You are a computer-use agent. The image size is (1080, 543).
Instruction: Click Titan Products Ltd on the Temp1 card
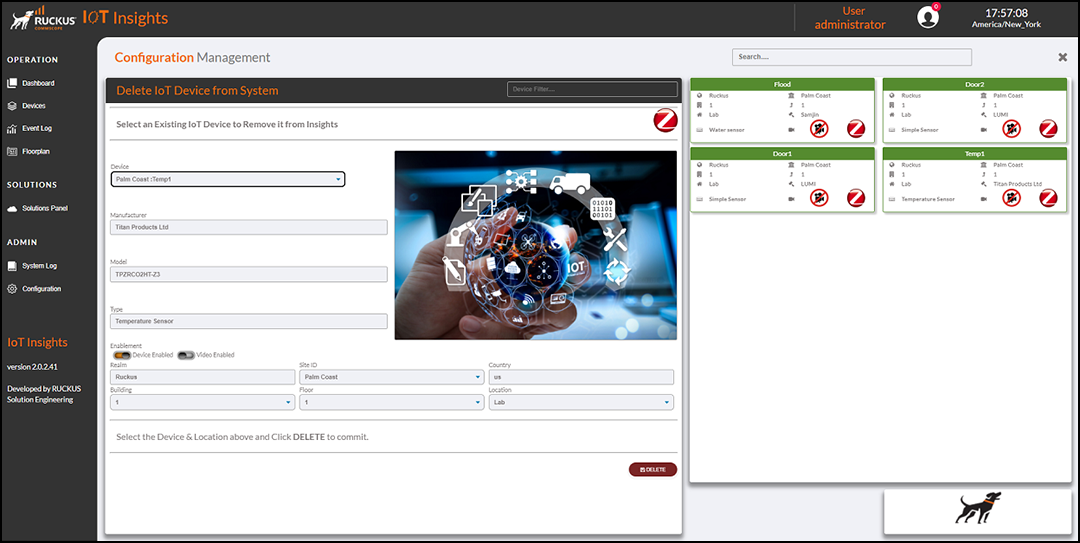pyautogui.click(x=1017, y=185)
